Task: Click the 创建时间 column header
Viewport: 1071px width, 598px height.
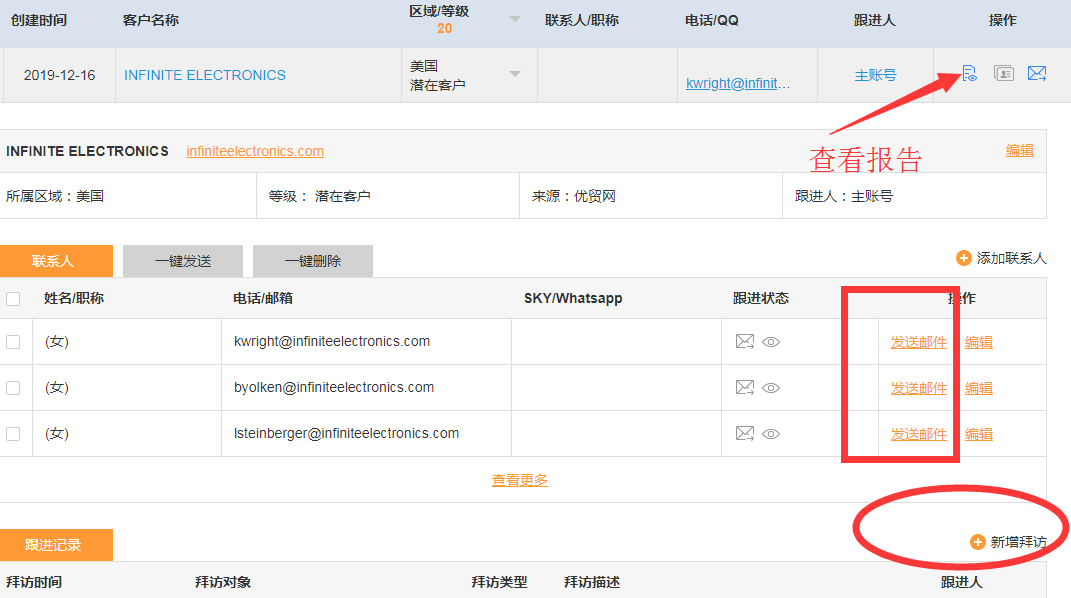Action: click(39, 20)
